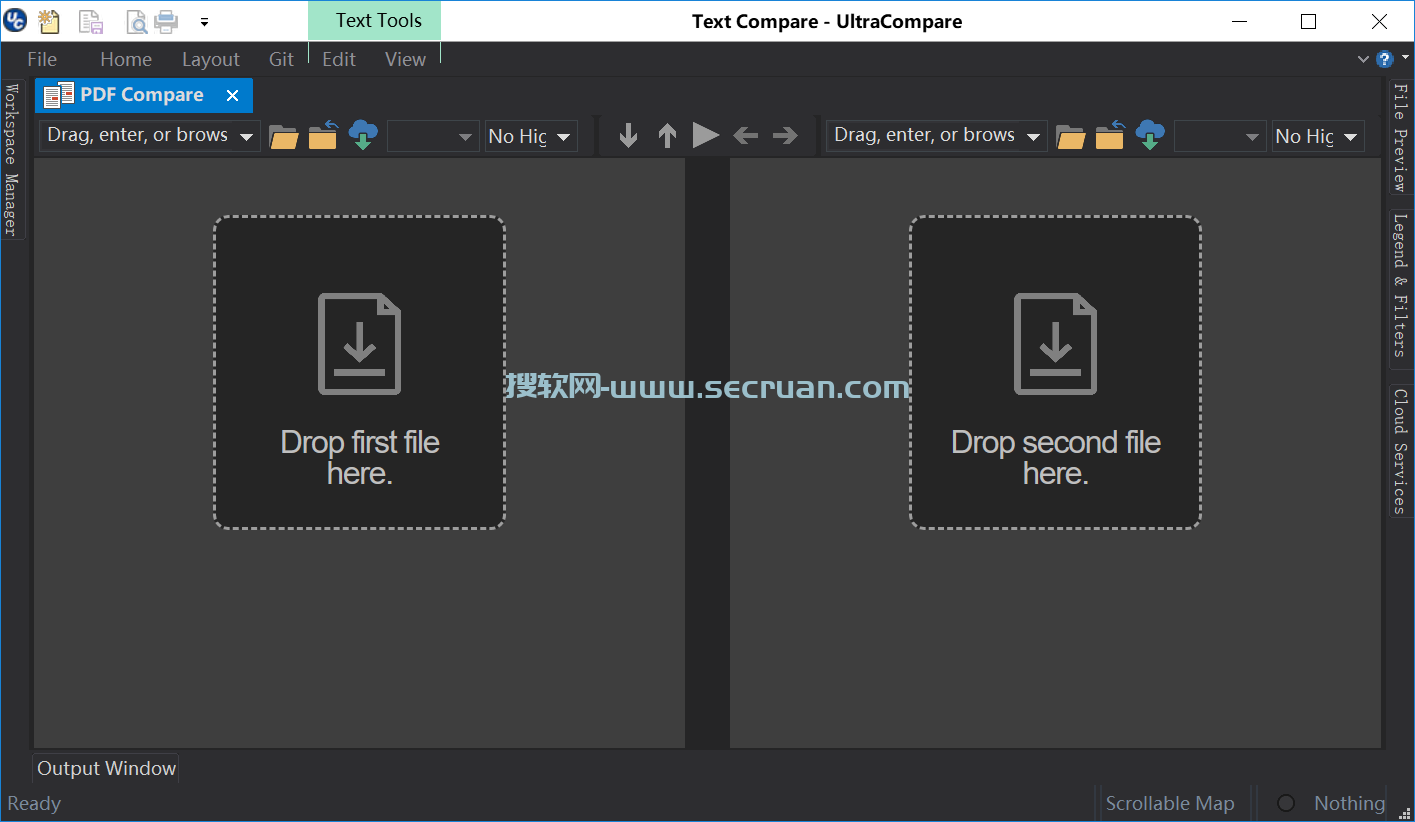The width and height of the screenshot is (1415, 822).
Task: Click the UltraCompare application logo icon
Action: (15, 20)
